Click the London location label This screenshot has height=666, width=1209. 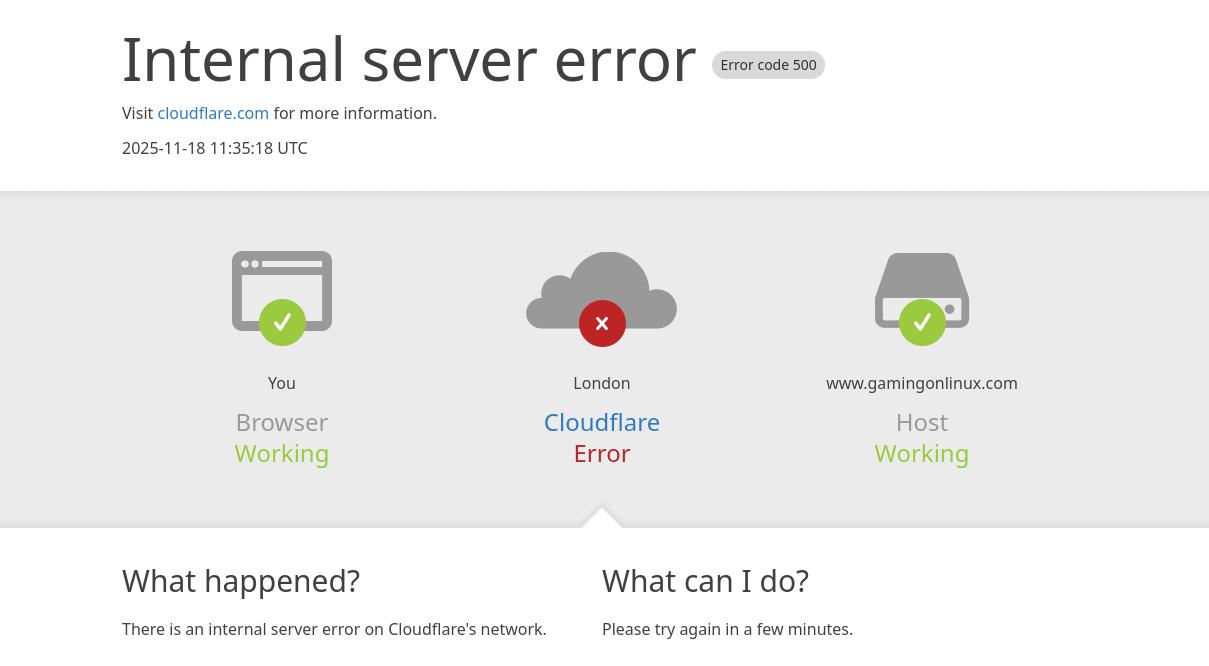pyautogui.click(x=601, y=383)
